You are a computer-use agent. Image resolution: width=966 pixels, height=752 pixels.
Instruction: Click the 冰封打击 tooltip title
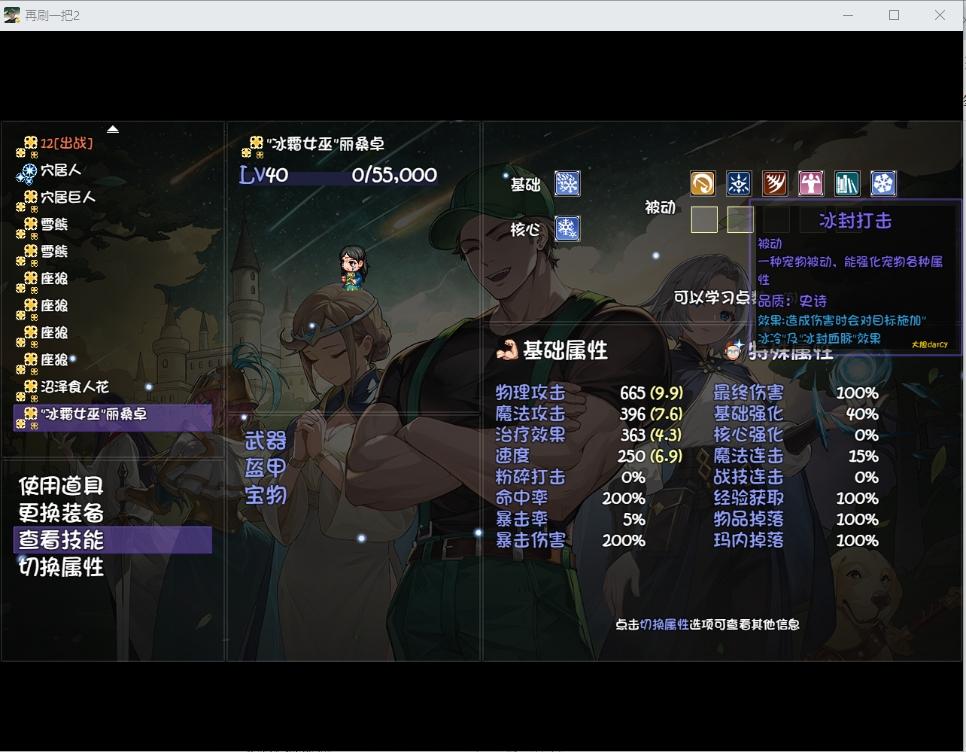(855, 220)
